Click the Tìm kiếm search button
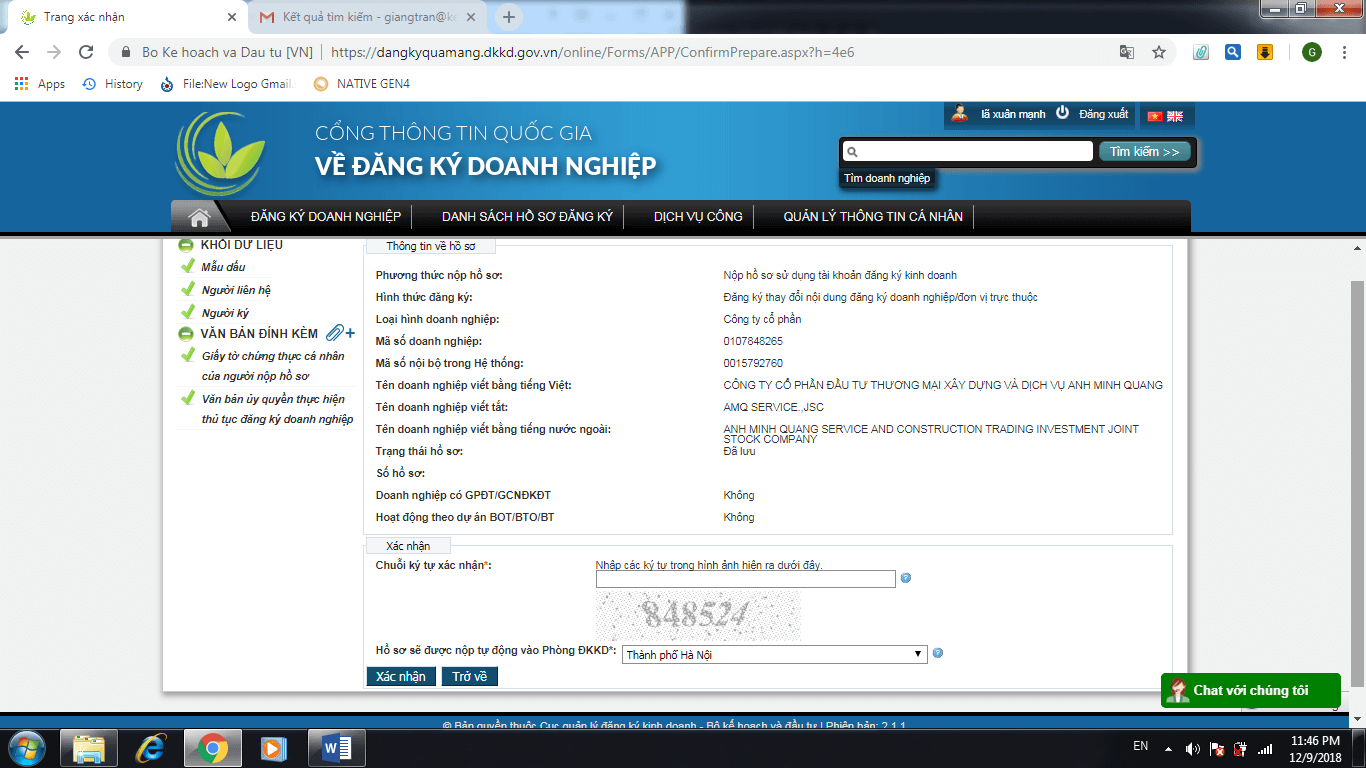 1144,152
